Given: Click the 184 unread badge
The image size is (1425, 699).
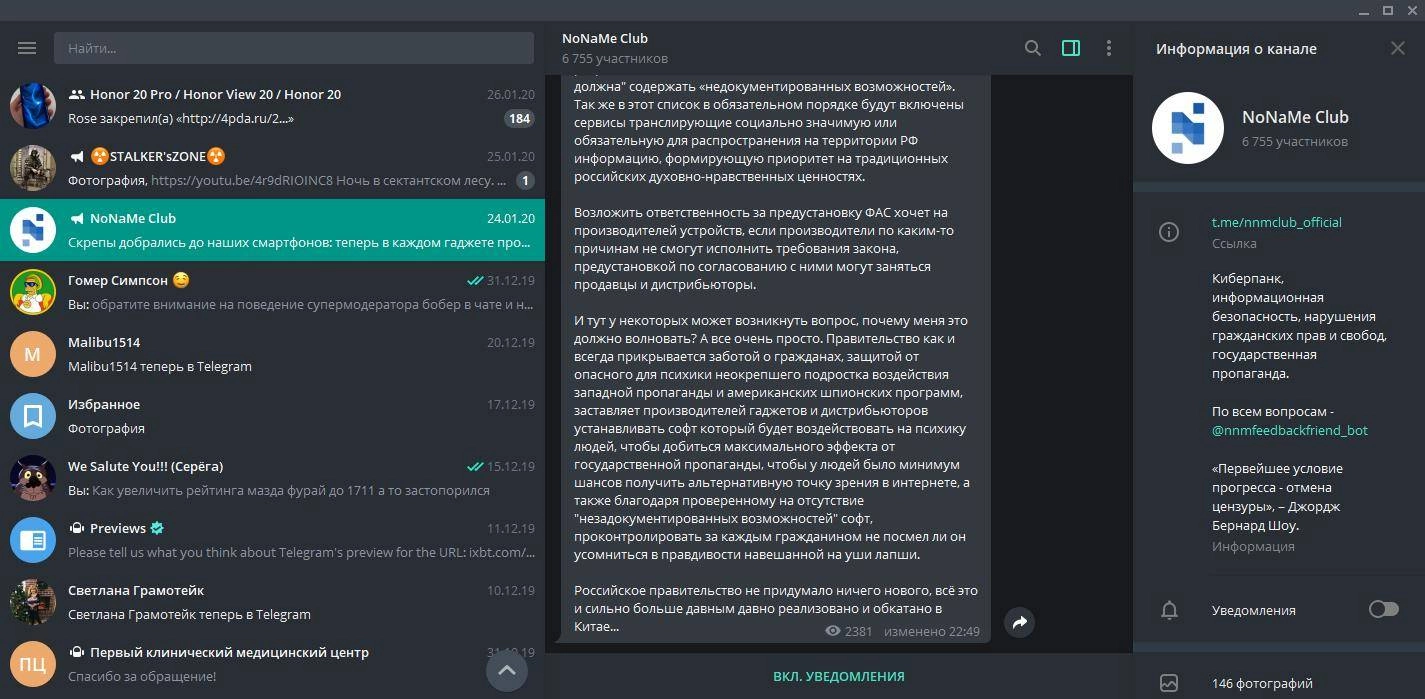Looking at the screenshot, I should tap(520, 119).
